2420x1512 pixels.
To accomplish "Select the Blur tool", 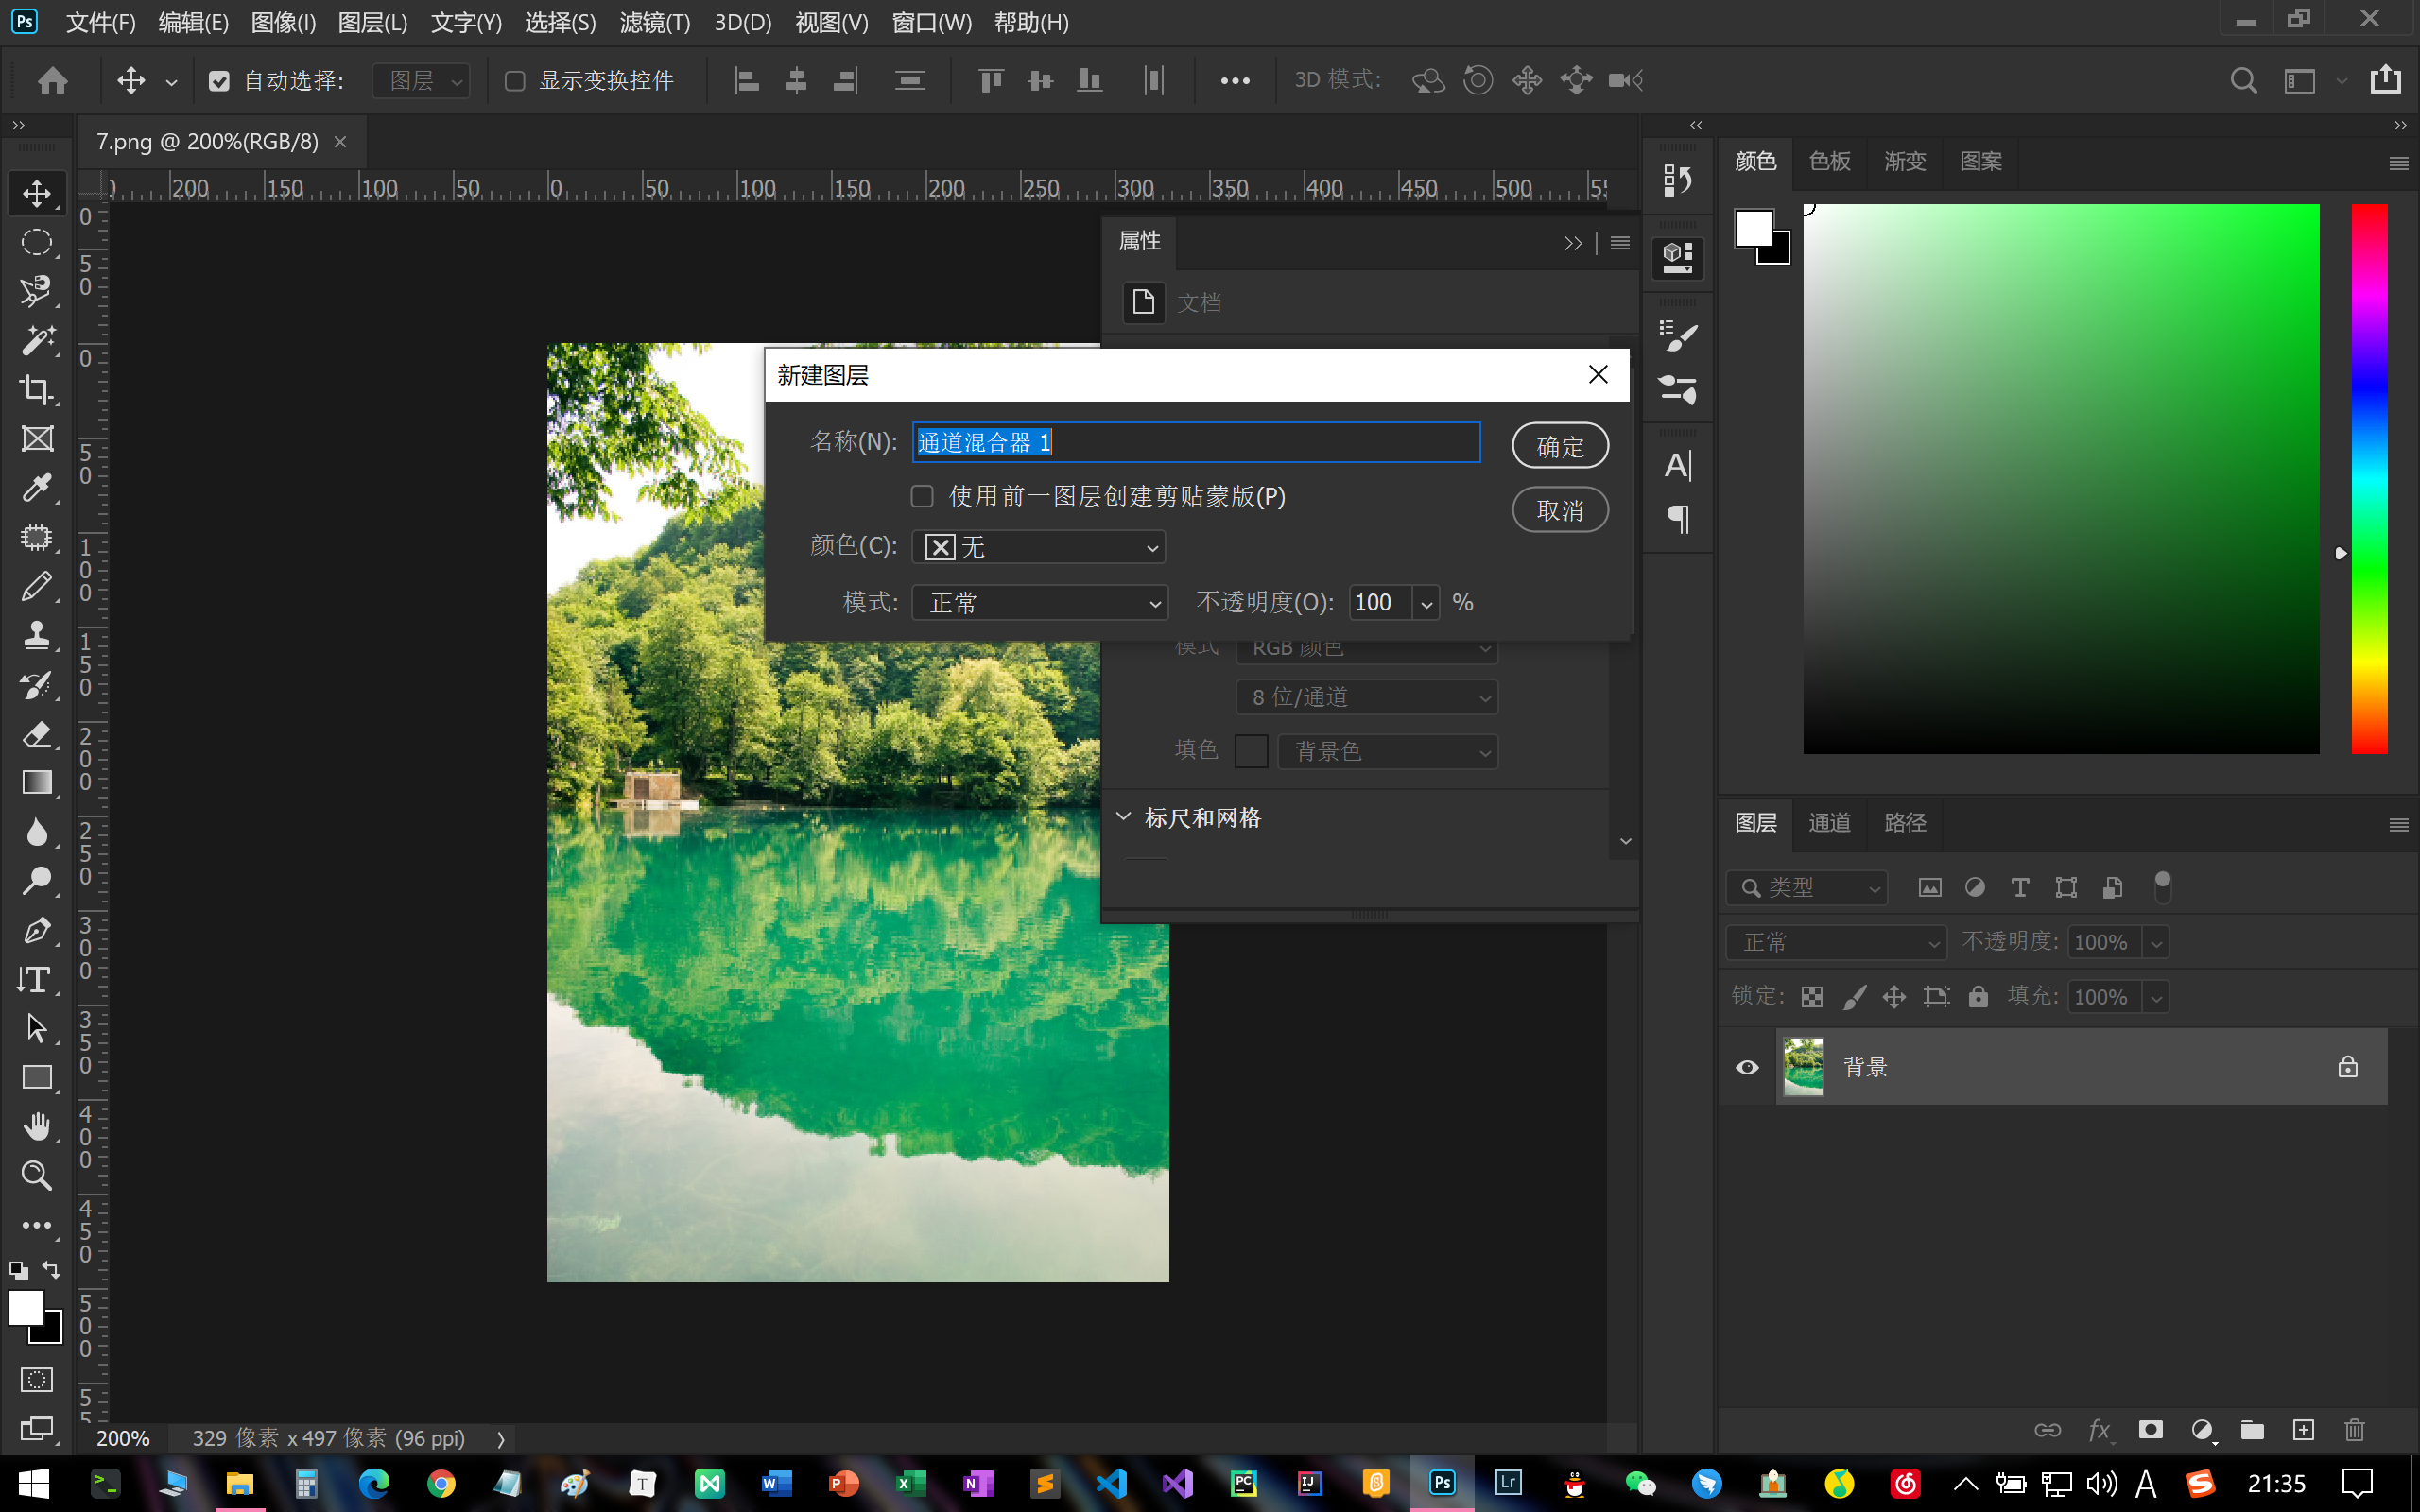I will click(x=37, y=831).
